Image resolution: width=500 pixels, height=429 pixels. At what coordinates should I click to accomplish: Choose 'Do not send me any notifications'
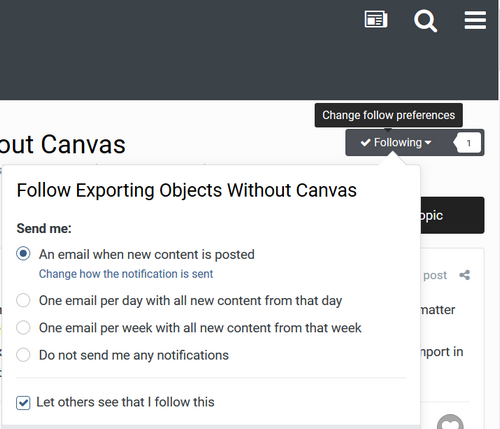coord(23,355)
